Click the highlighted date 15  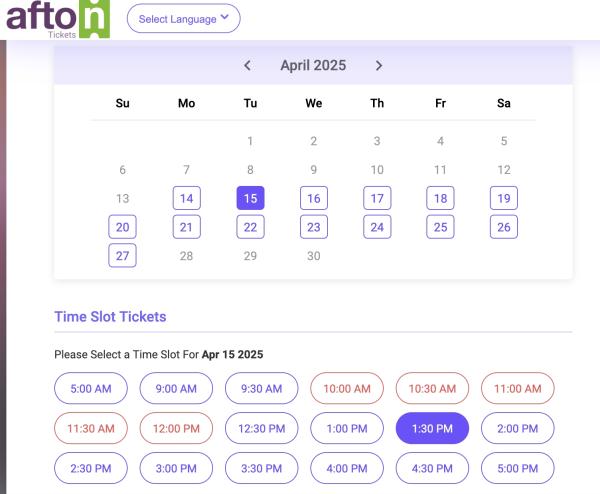pyautogui.click(x=250, y=198)
